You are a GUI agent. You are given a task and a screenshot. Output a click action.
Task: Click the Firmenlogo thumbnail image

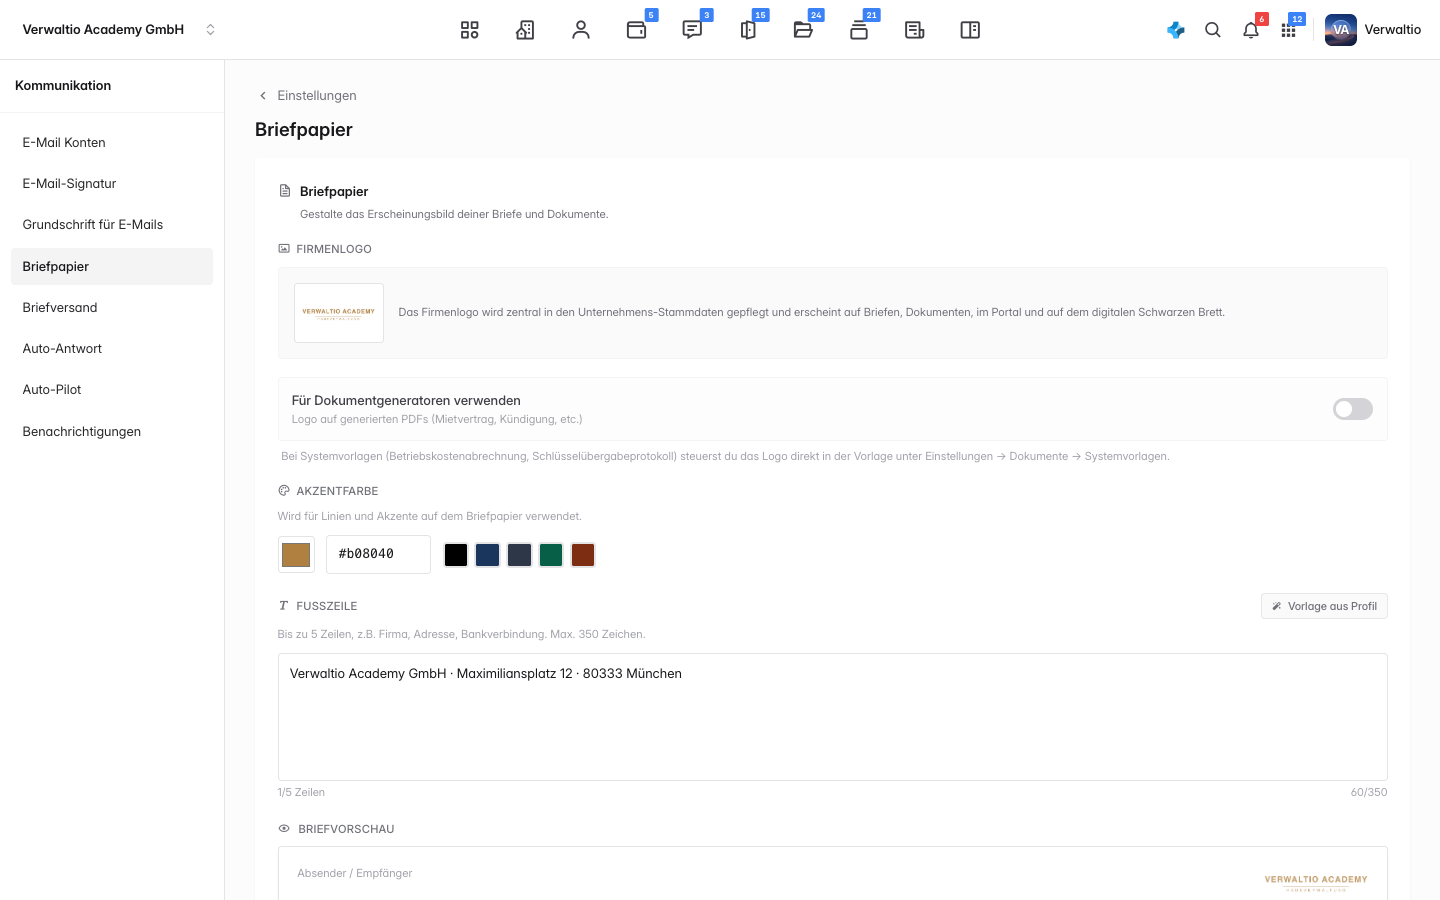coord(339,313)
